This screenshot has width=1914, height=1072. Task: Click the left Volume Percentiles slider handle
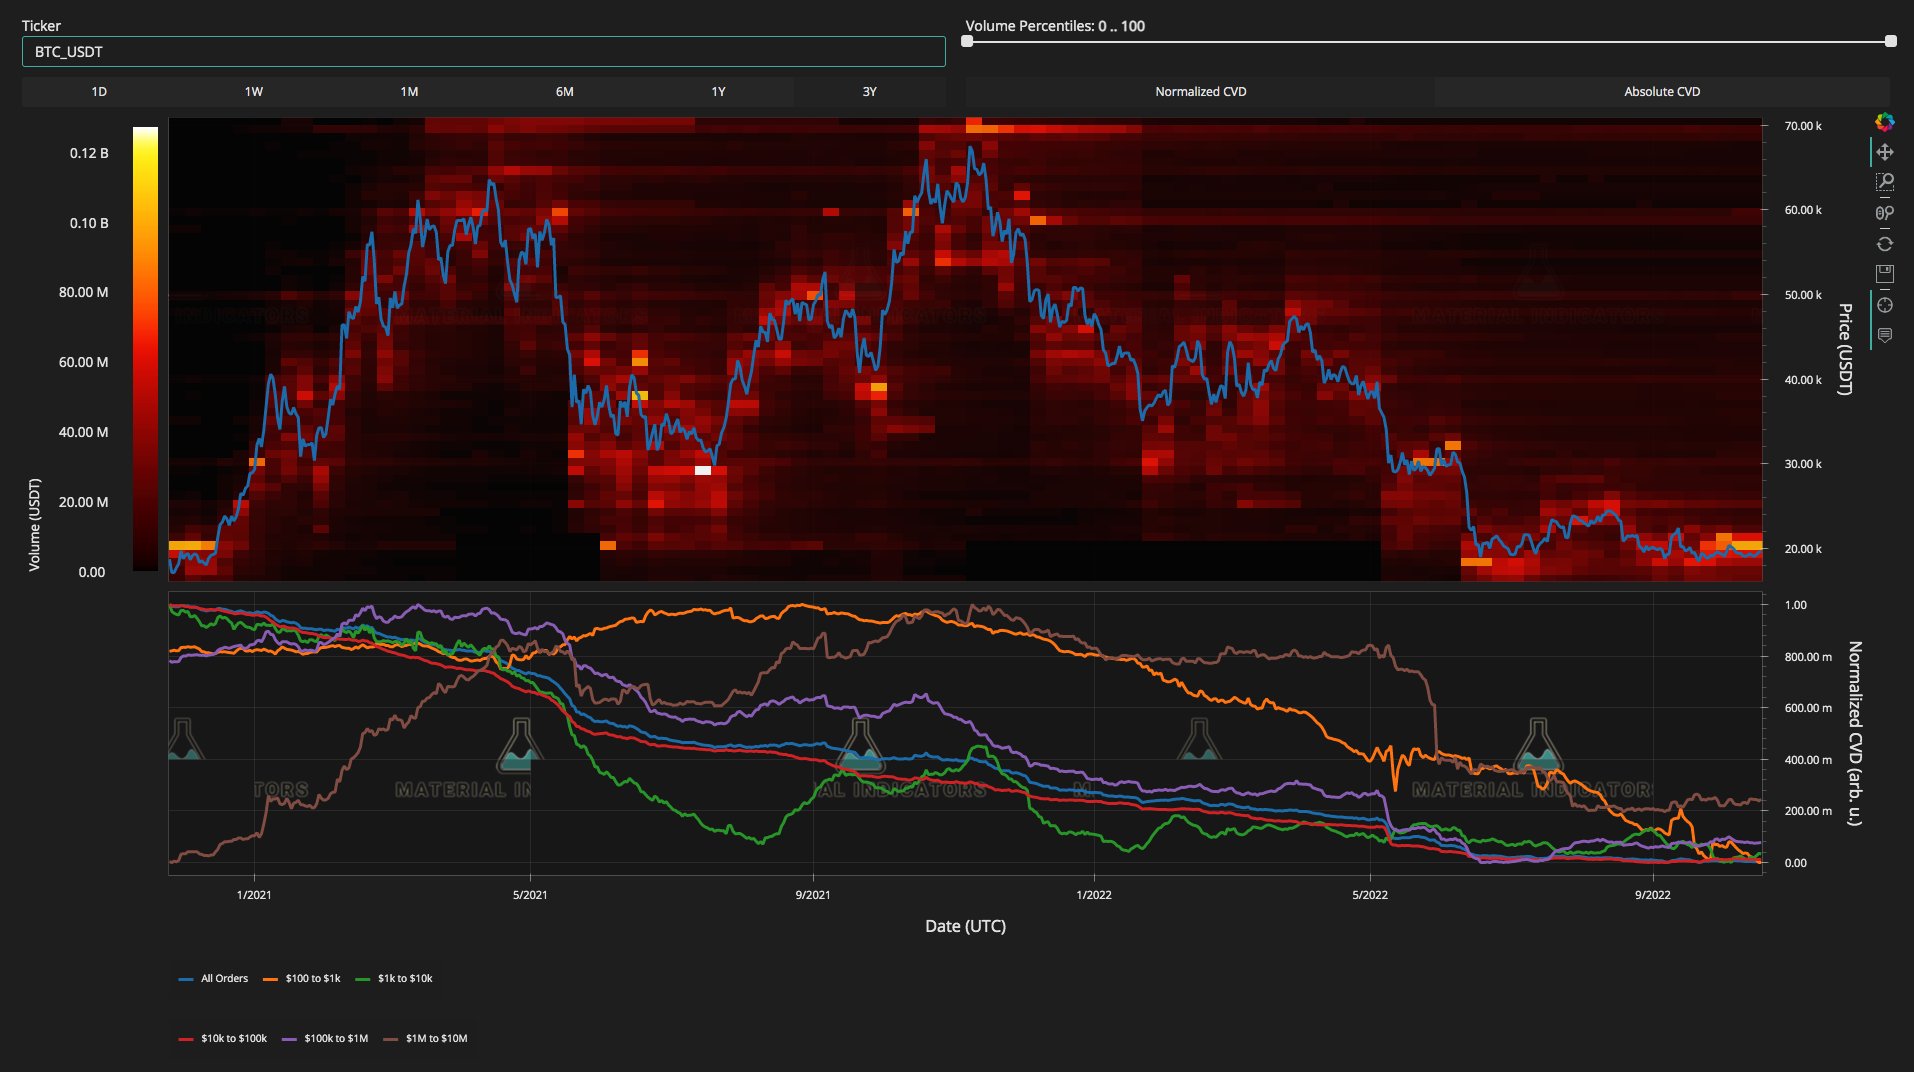coord(967,41)
